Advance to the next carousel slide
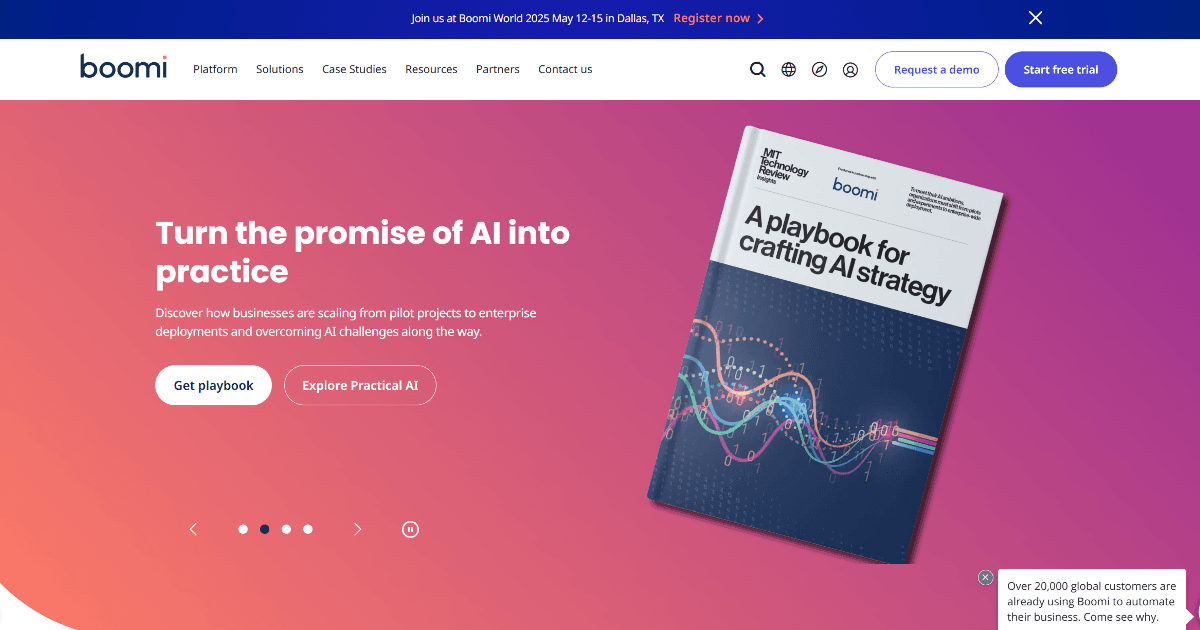This screenshot has width=1200, height=630. coord(357,529)
